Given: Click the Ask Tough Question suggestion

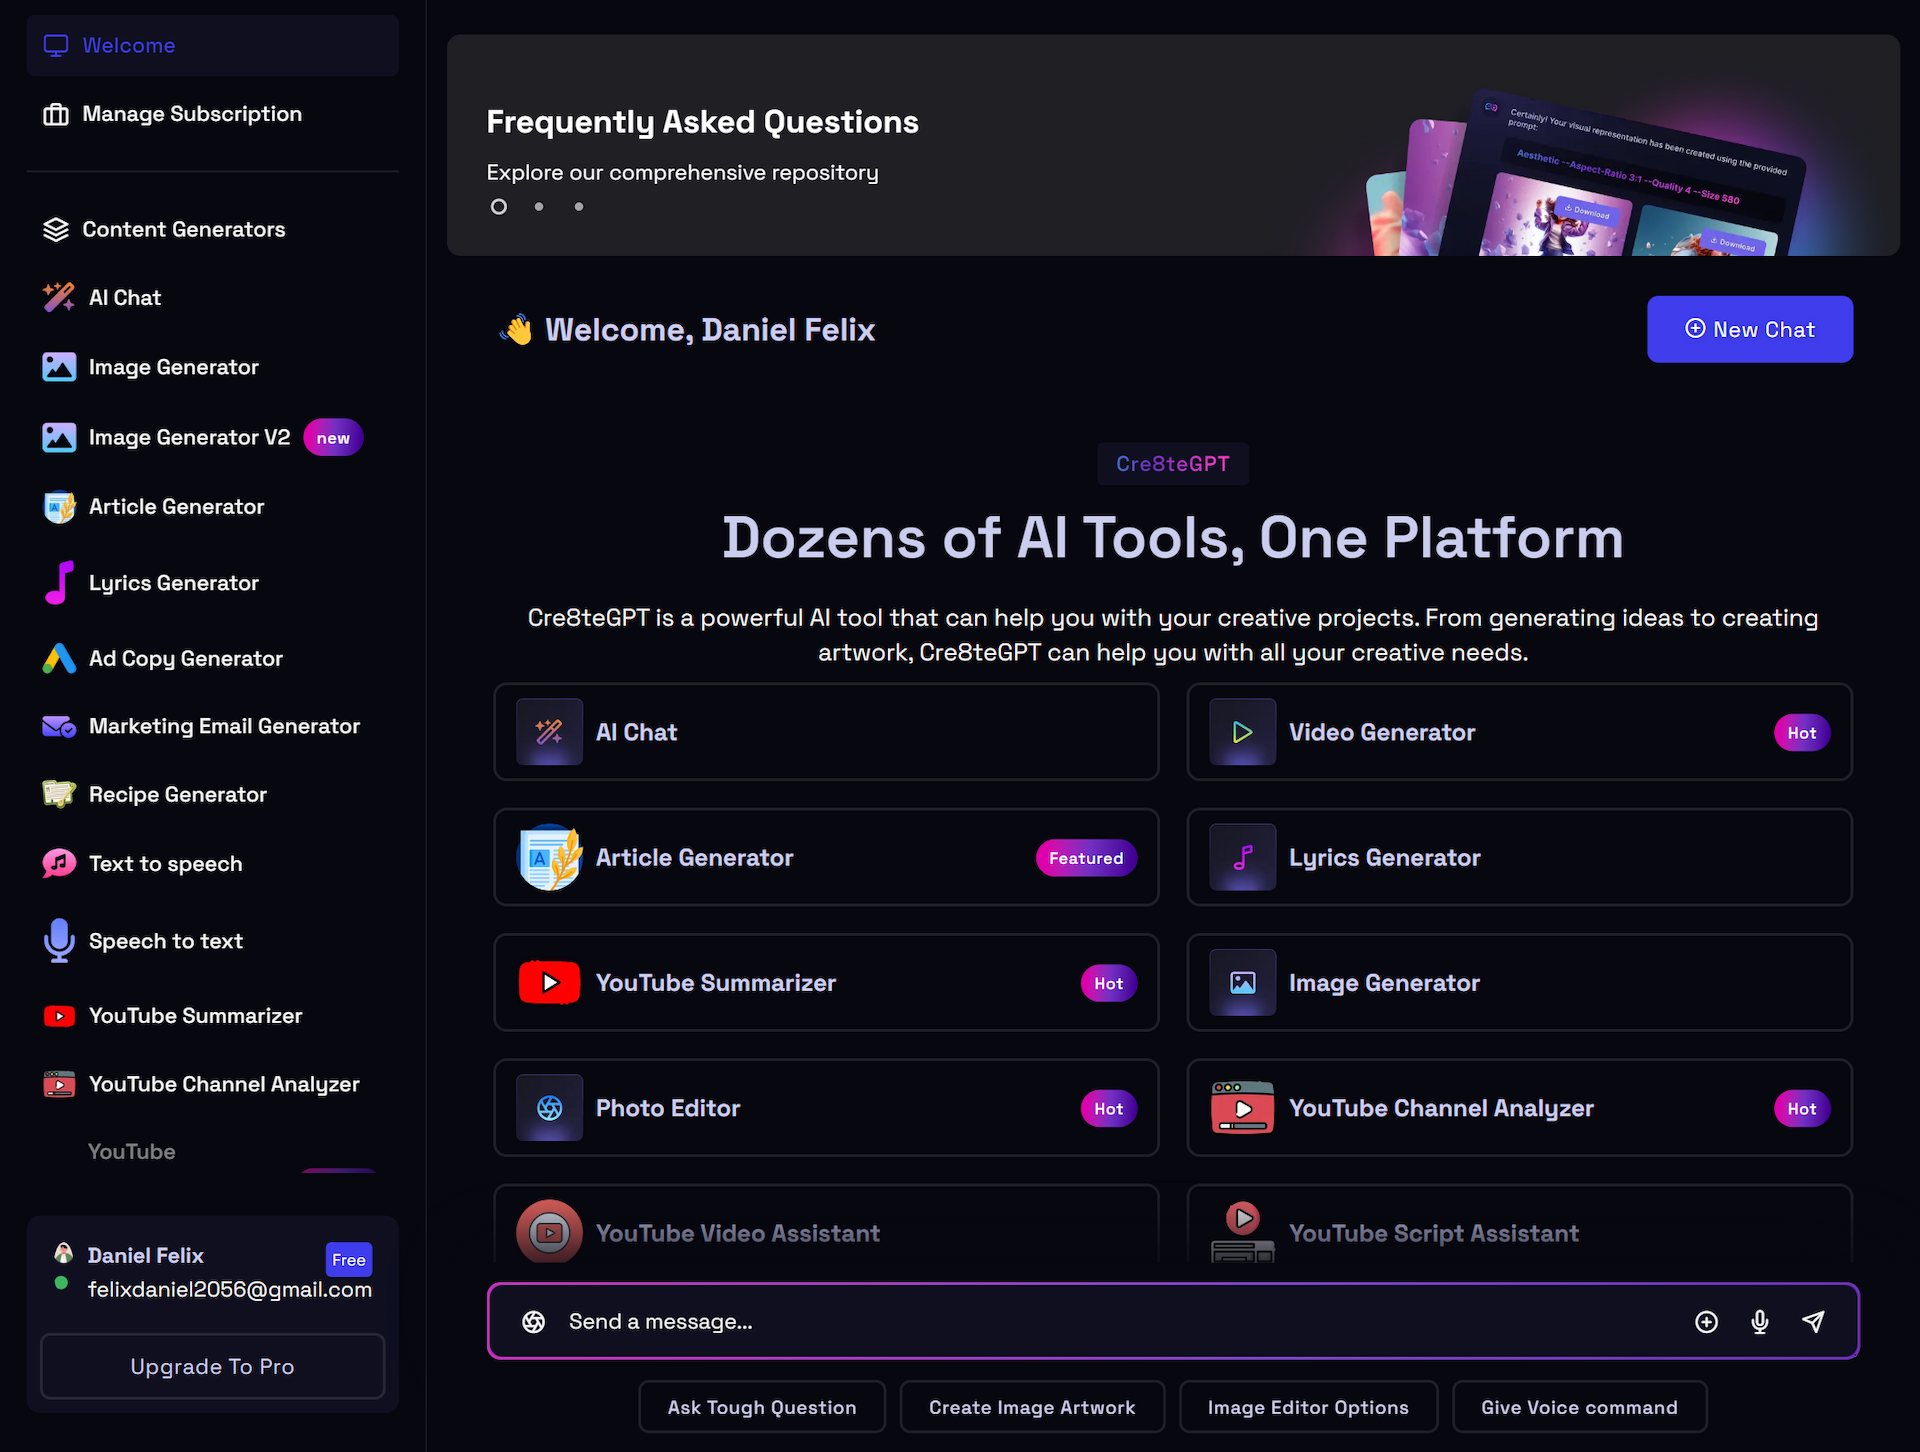Looking at the screenshot, I should (762, 1407).
